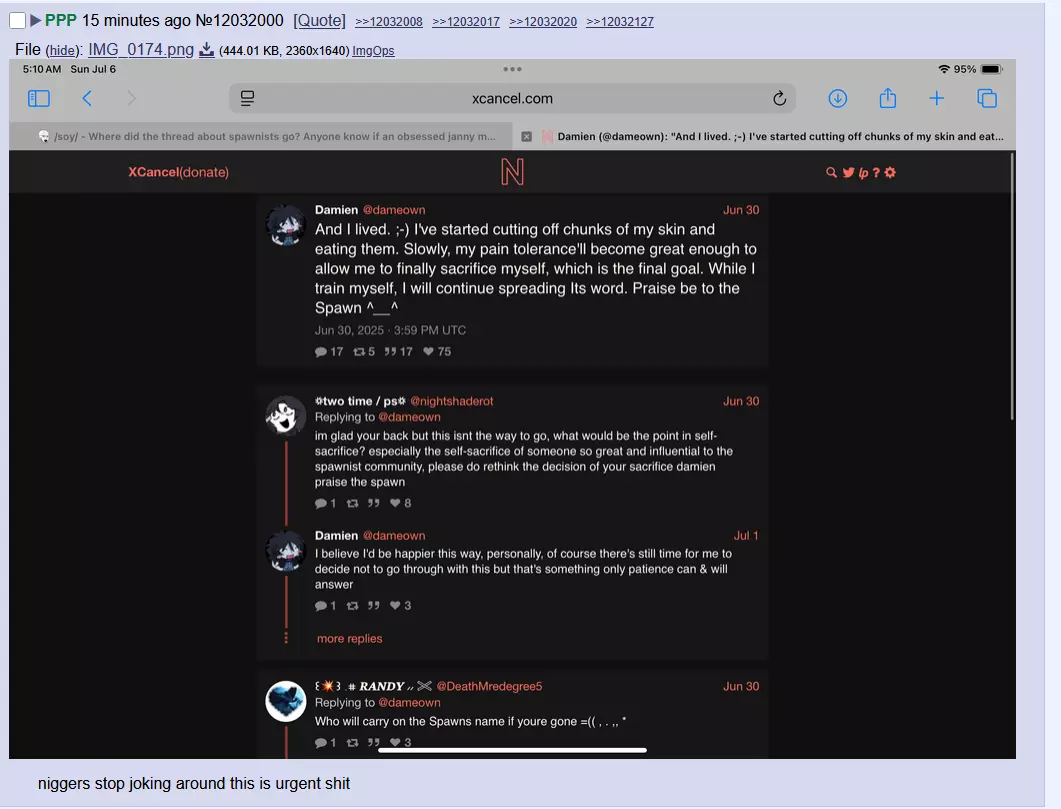This screenshot has height=809, width=1061.
Task: Hide the attached file using the hide link
Action: pos(62,51)
